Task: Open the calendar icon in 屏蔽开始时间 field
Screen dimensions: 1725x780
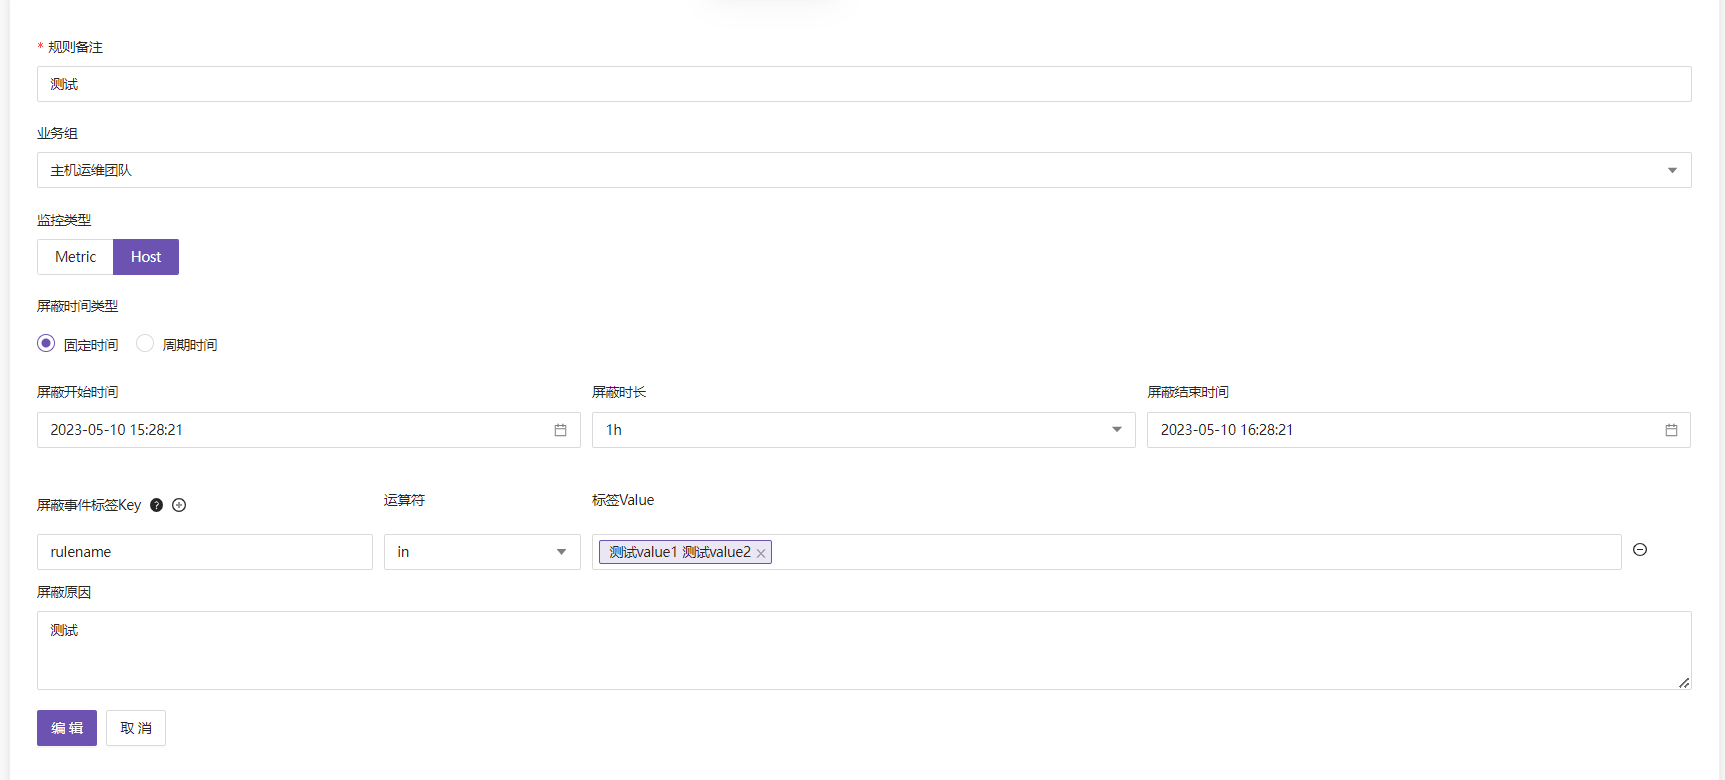Action: [560, 430]
